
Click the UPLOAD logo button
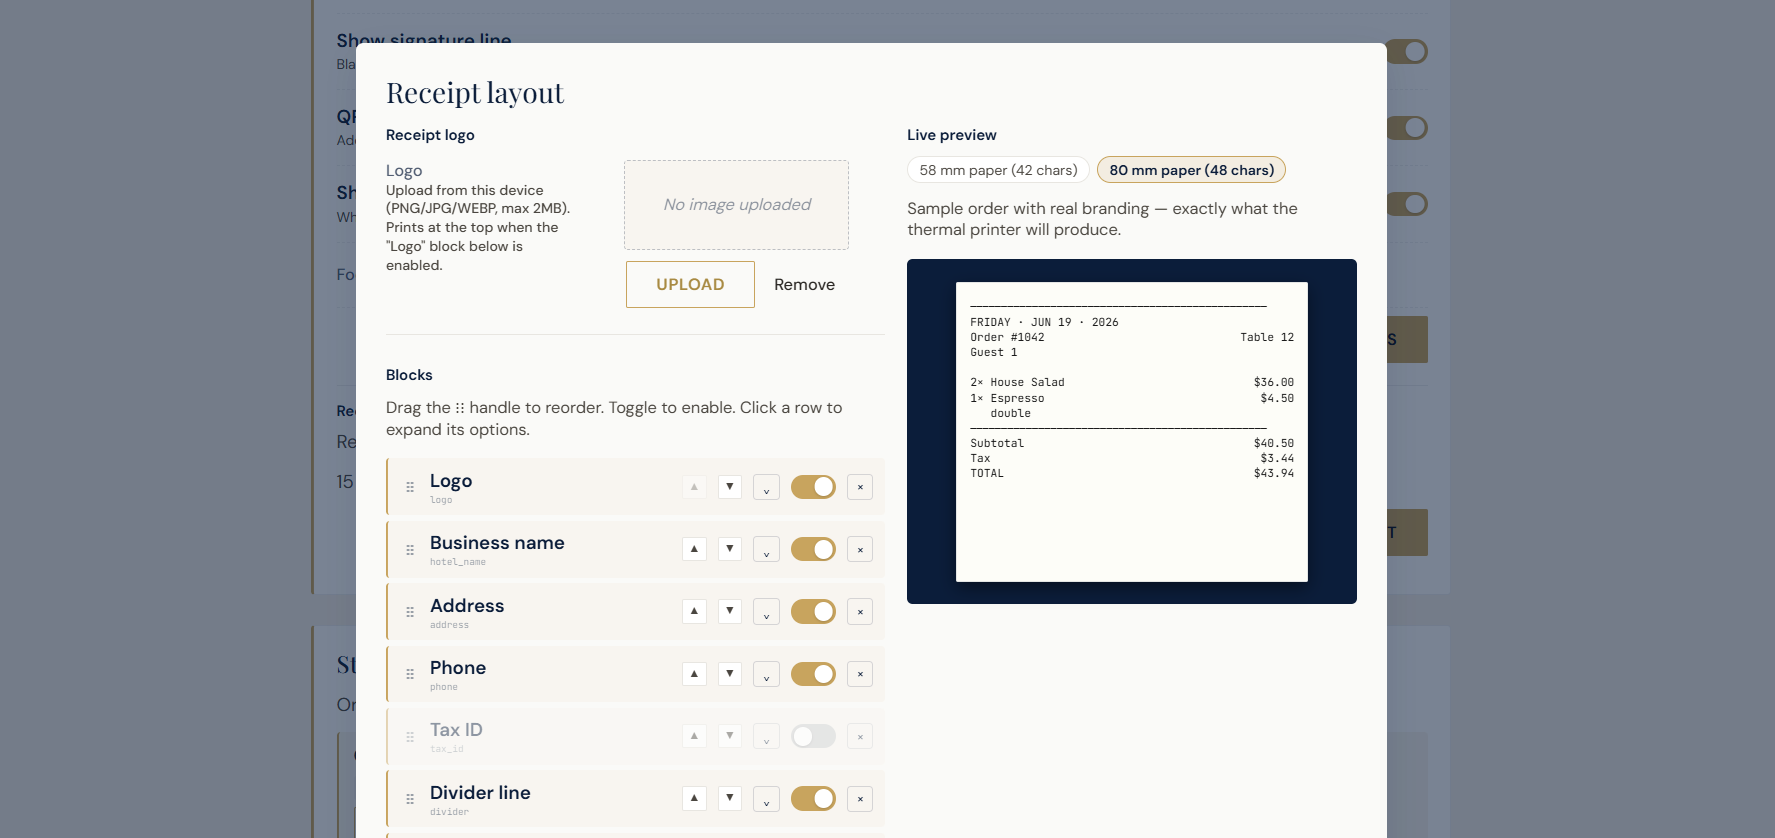click(690, 284)
